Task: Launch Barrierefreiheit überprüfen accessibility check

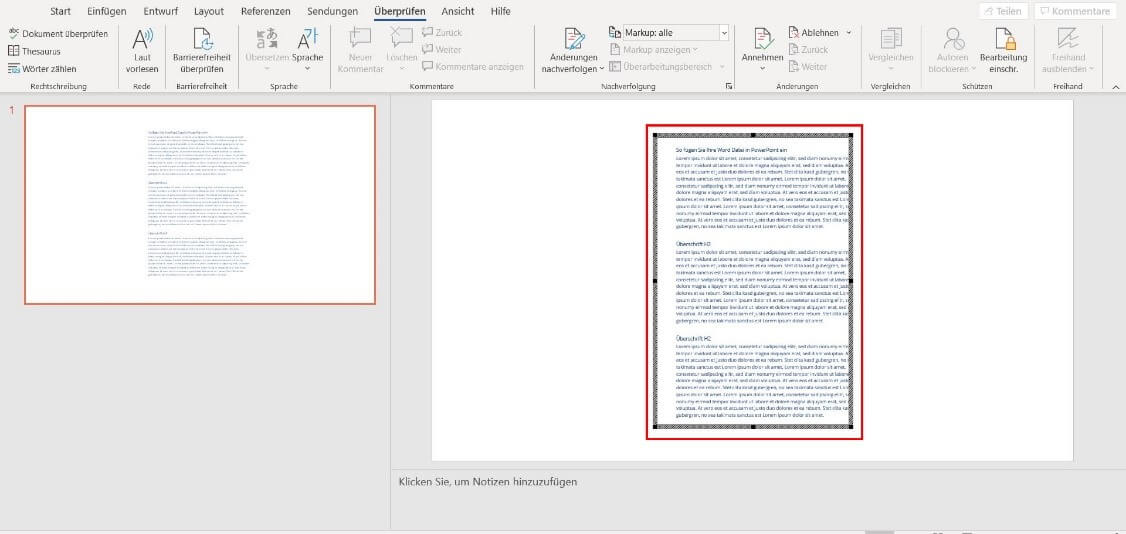Action: [x=202, y=50]
